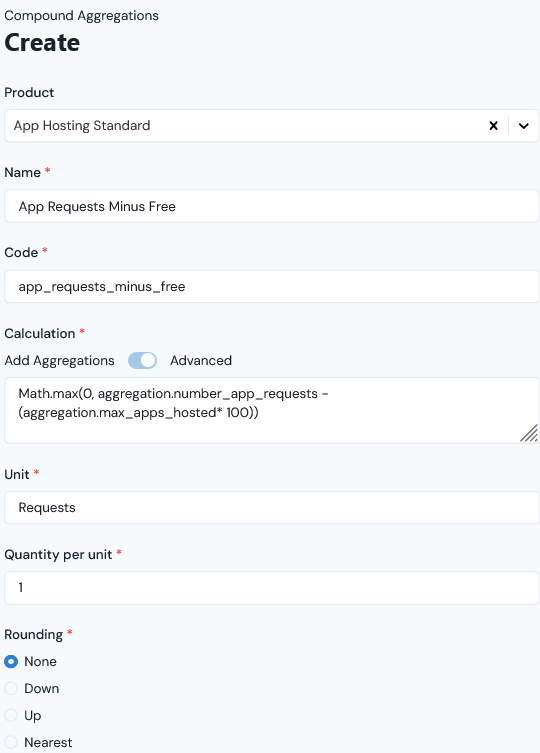
Task: Select the Down rounding option
Action: (11, 689)
